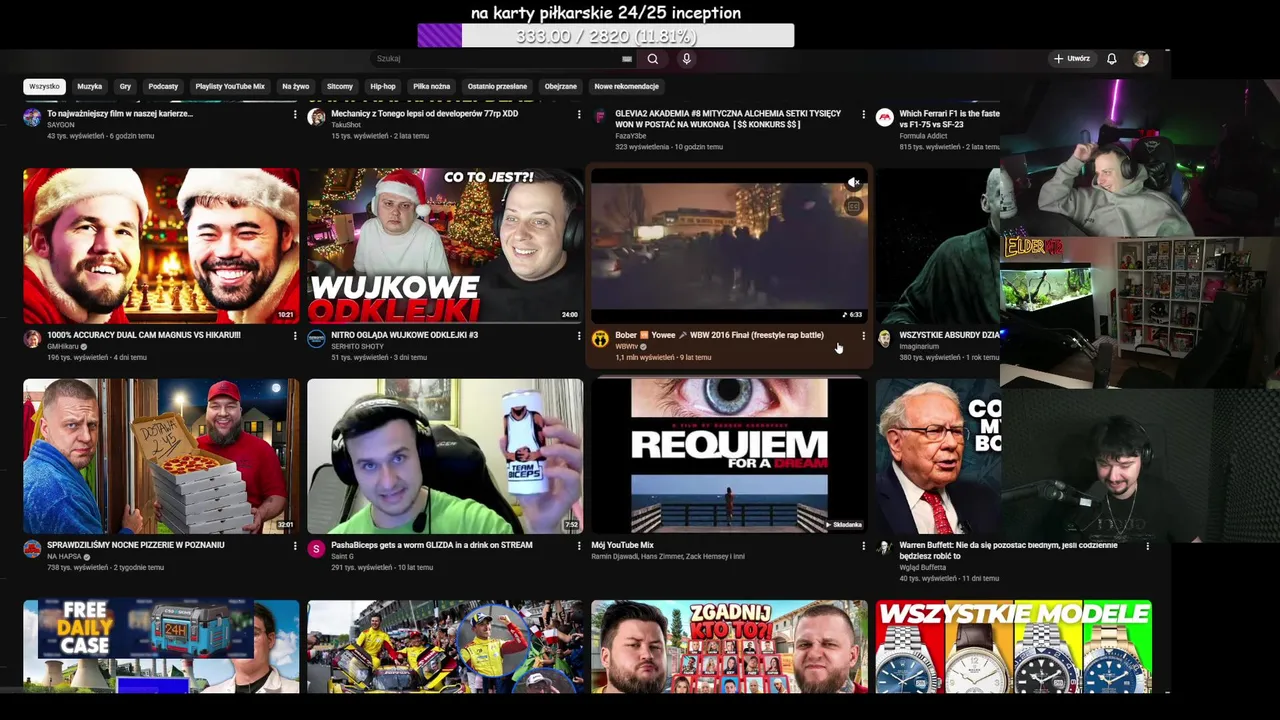Image resolution: width=1280 pixels, height=720 pixels.
Task: Open title 'PashaBiceps gets a worm GLIZDA'
Action: pyautogui.click(x=432, y=545)
